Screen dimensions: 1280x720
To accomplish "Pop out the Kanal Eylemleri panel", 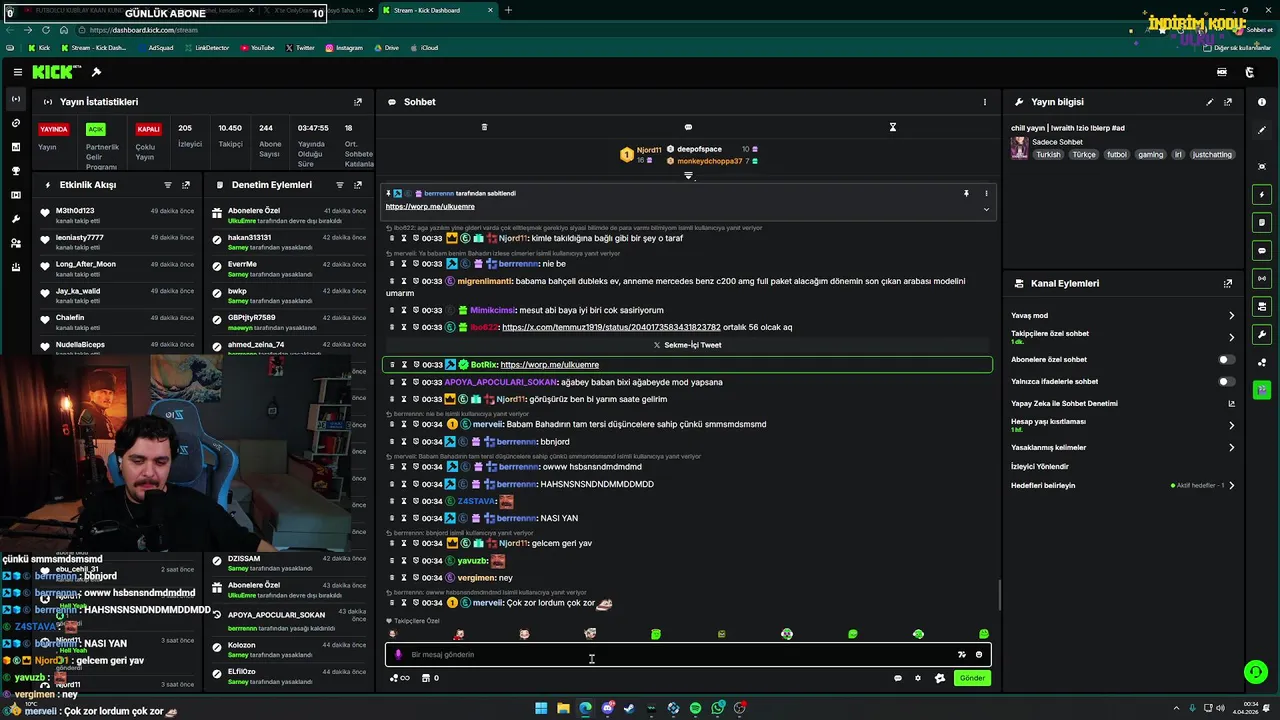I will (x=1228, y=284).
